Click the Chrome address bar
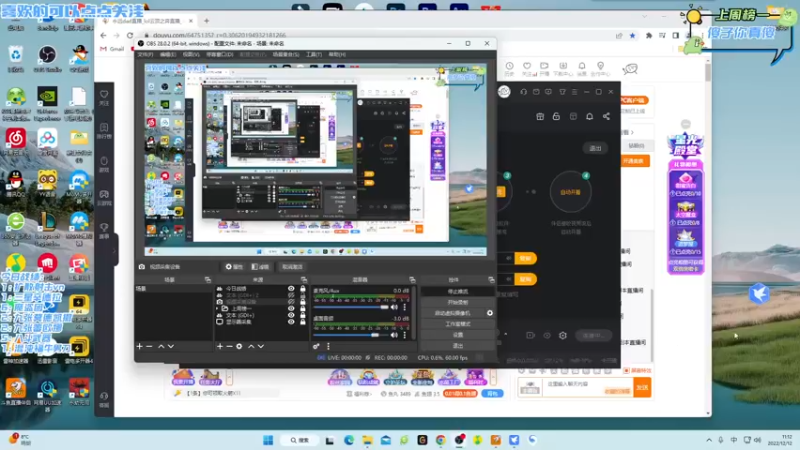The height and width of the screenshot is (450, 800). (378, 35)
